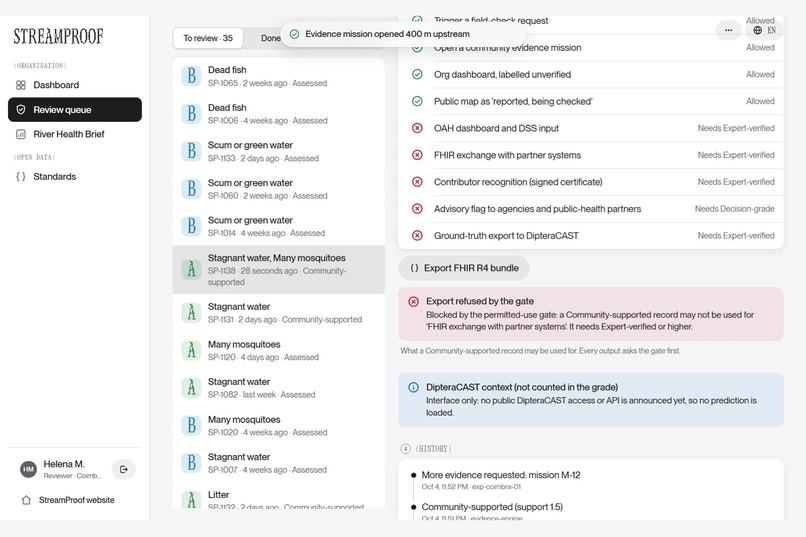Click grade B badge for SP-1133
The height and width of the screenshot is (537, 806).
[x=191, y=151]
